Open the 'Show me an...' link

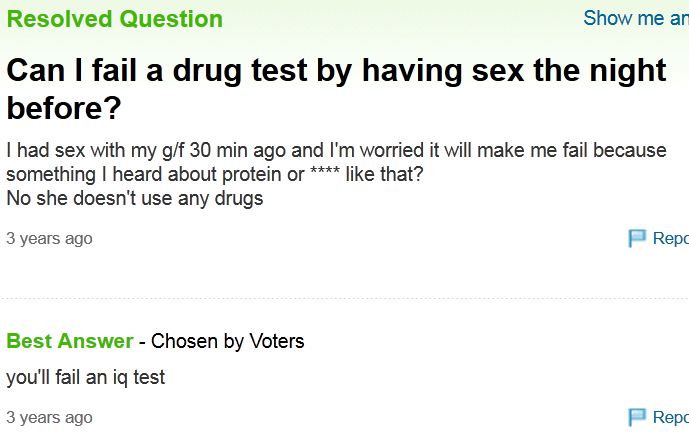click(636, 18)
